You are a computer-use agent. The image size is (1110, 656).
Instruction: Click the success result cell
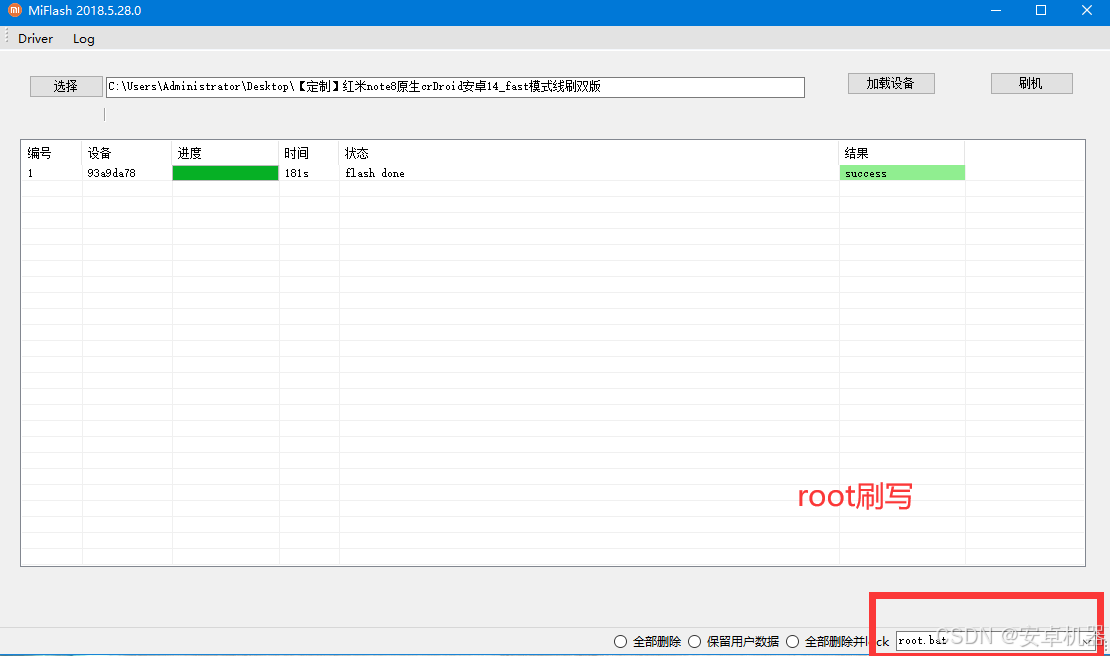pos(902,173)
